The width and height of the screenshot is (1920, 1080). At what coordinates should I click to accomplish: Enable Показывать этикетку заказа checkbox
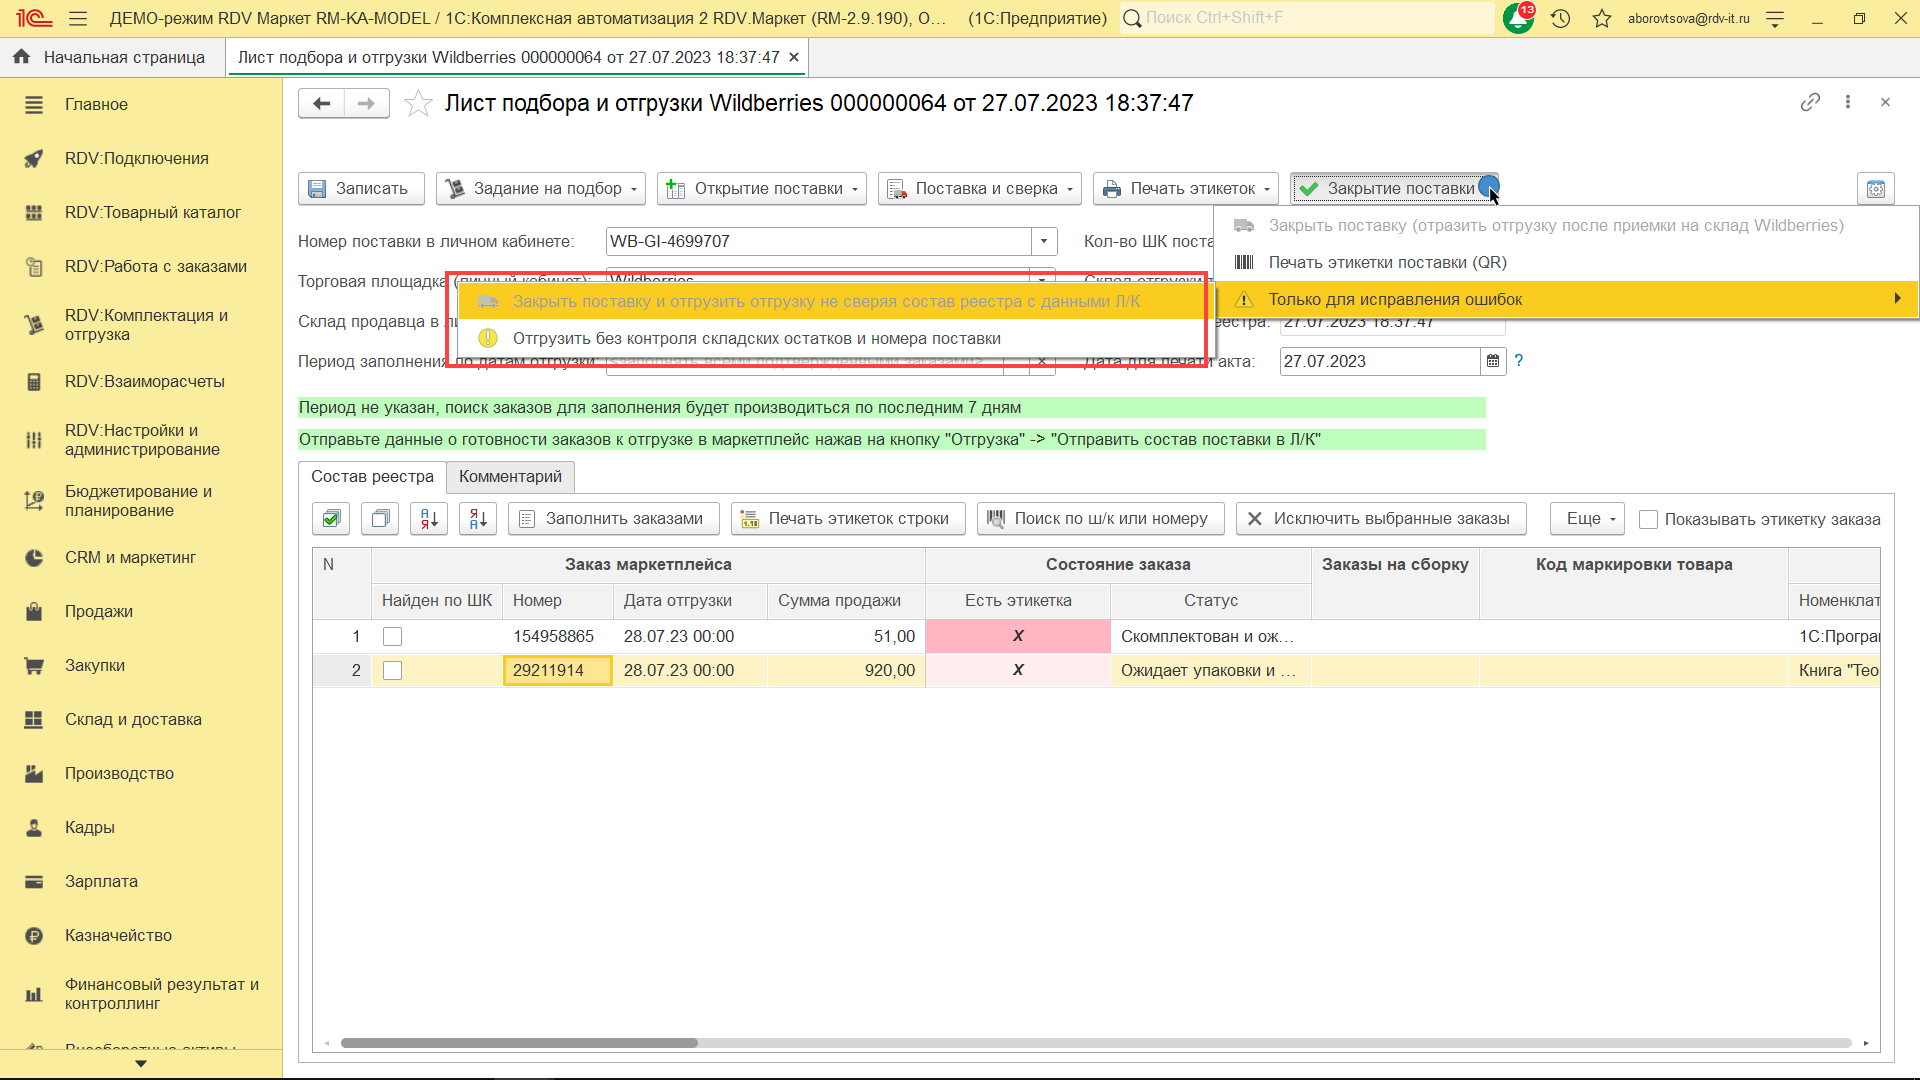(1649, 519)
